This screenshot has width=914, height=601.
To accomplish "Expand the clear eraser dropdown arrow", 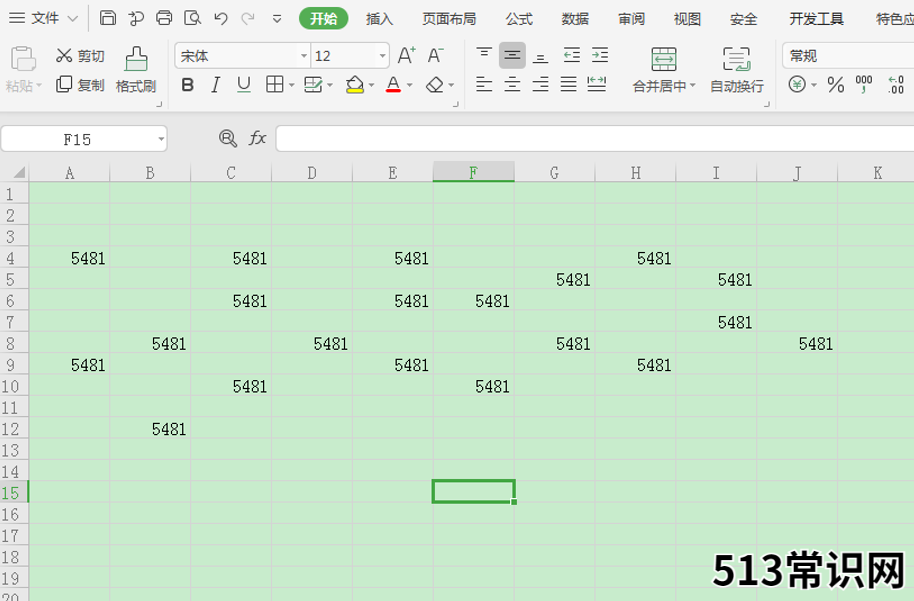I will pyautogui.click(x=451, y=86).
